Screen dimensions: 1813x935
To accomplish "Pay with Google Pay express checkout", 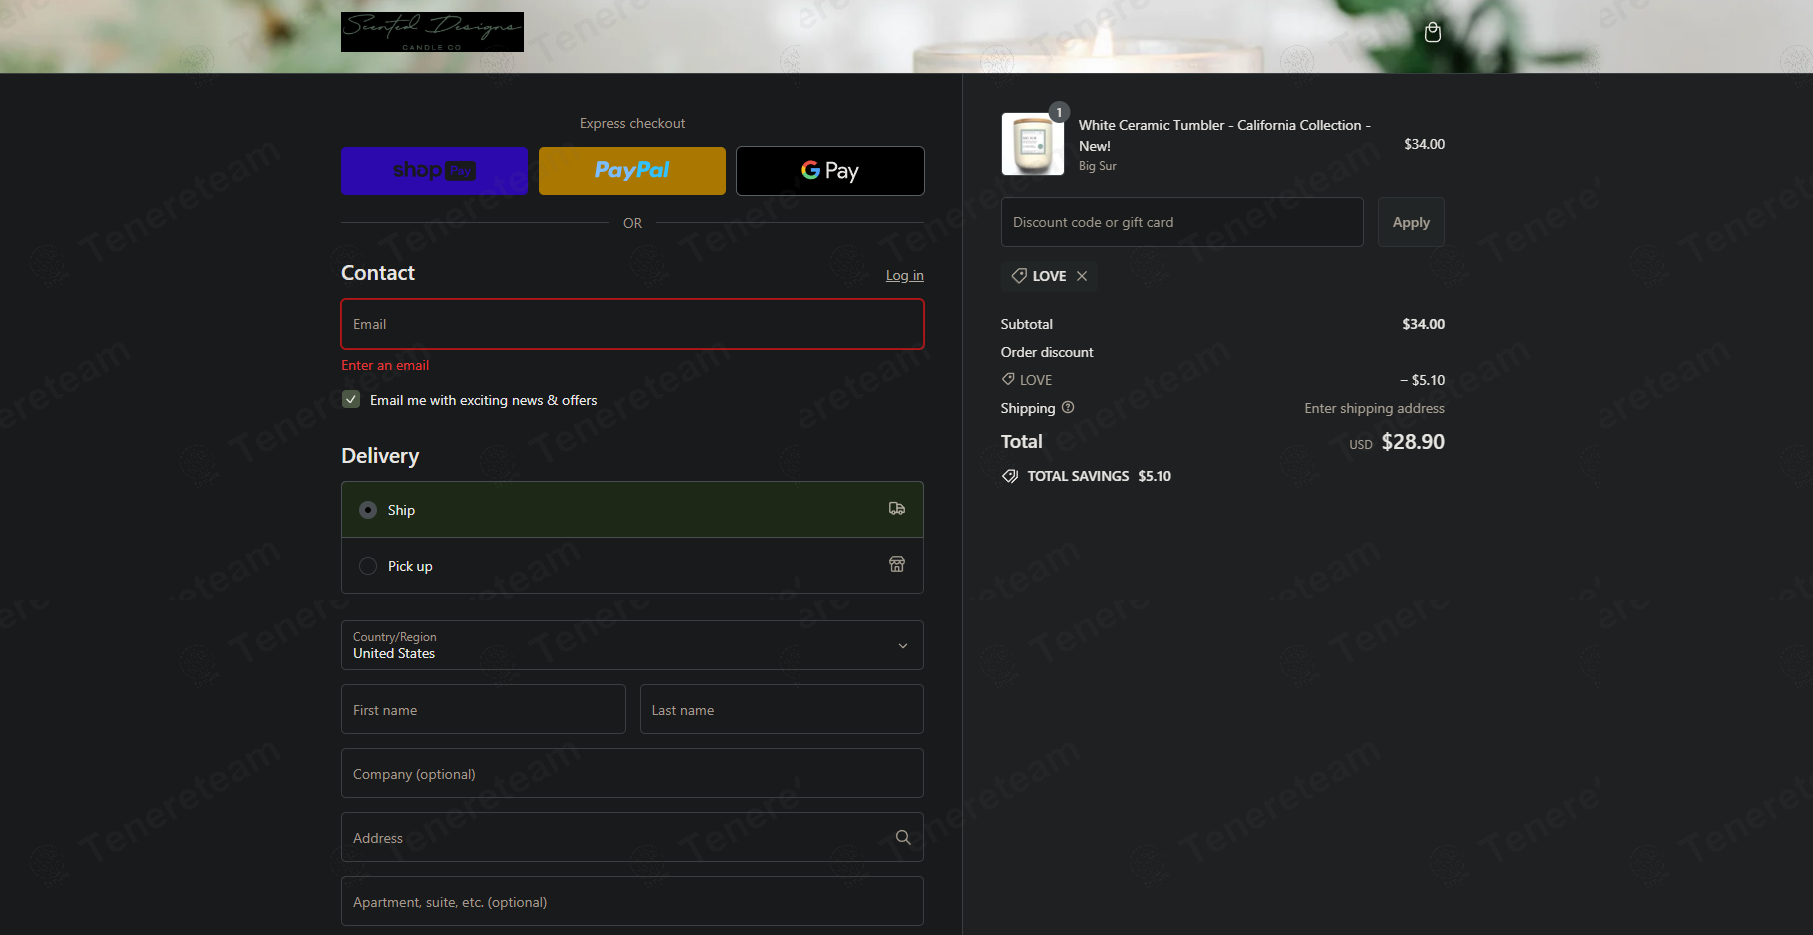I will coord(830,171).
